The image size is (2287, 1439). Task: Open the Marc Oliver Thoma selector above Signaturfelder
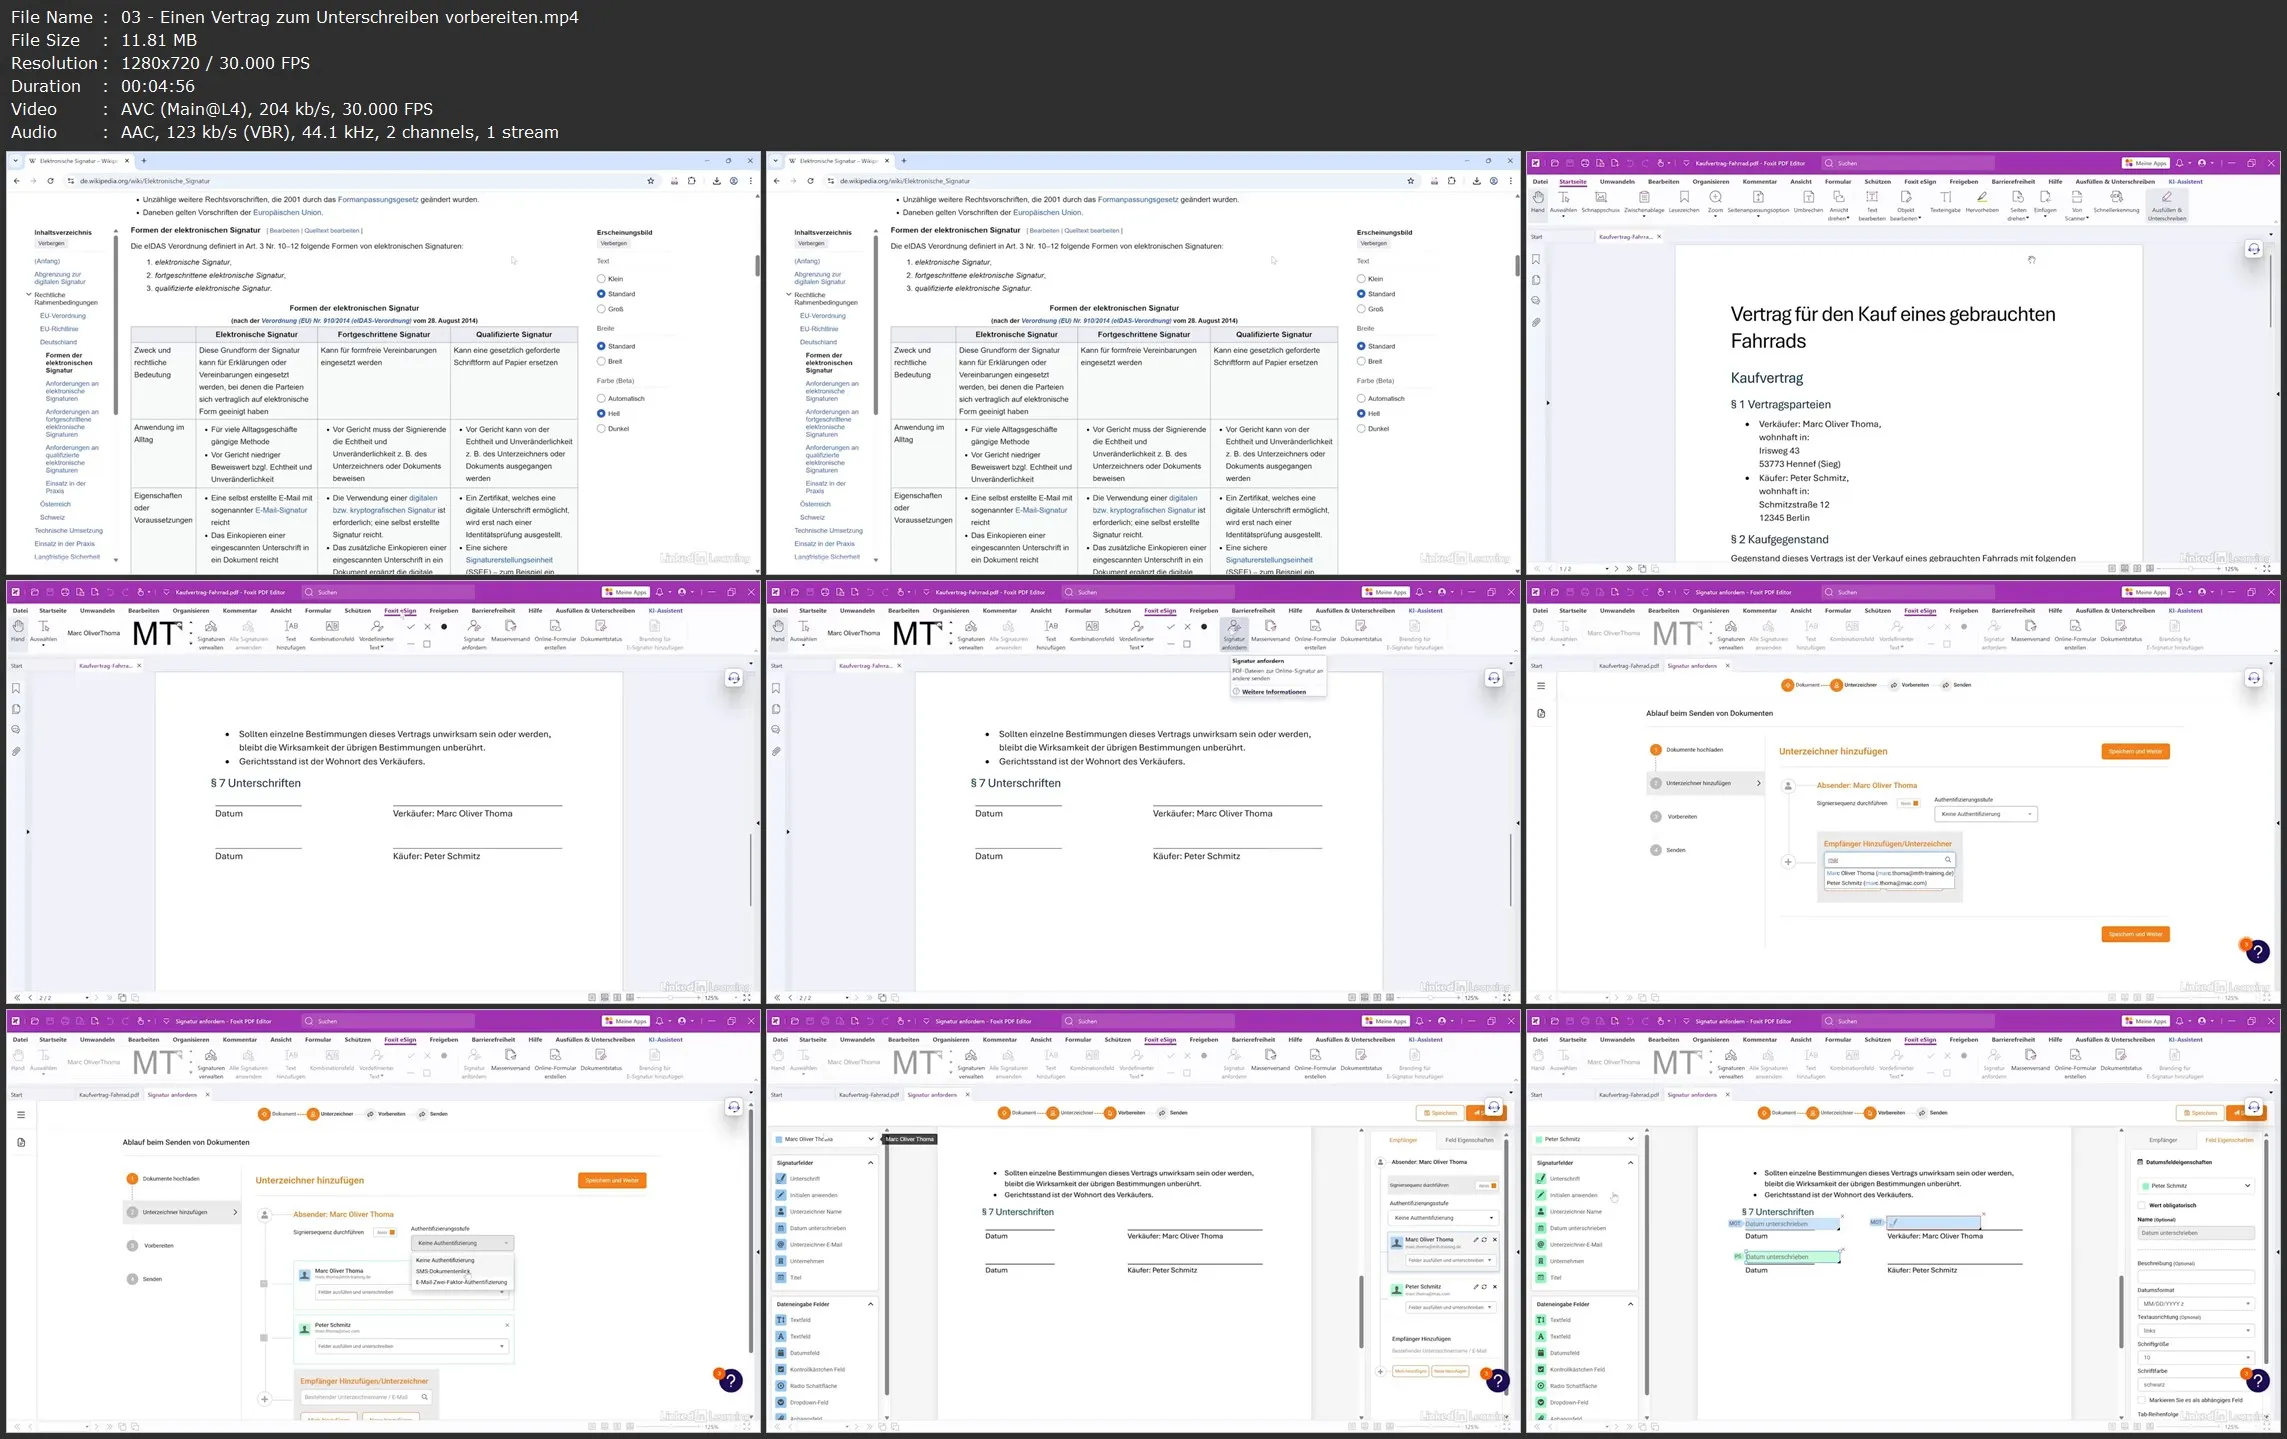coord(824,1139)
